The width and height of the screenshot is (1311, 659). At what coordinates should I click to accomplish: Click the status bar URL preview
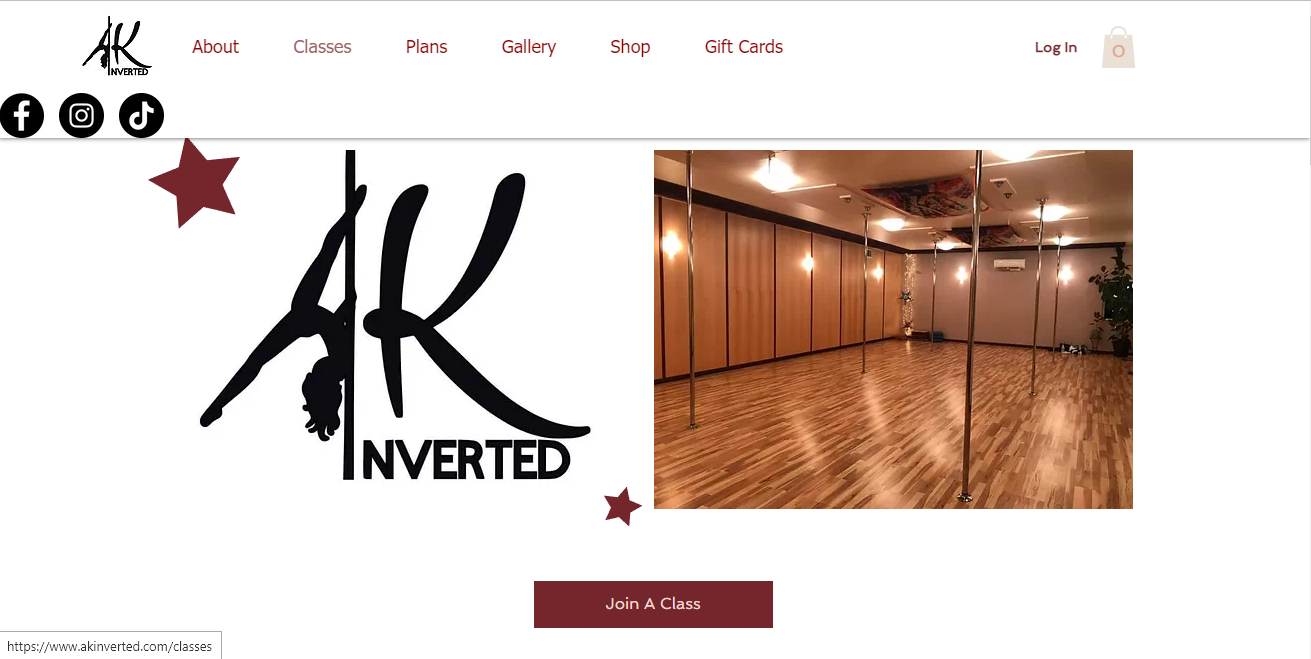pyautogui.click(x=110, y=646)
